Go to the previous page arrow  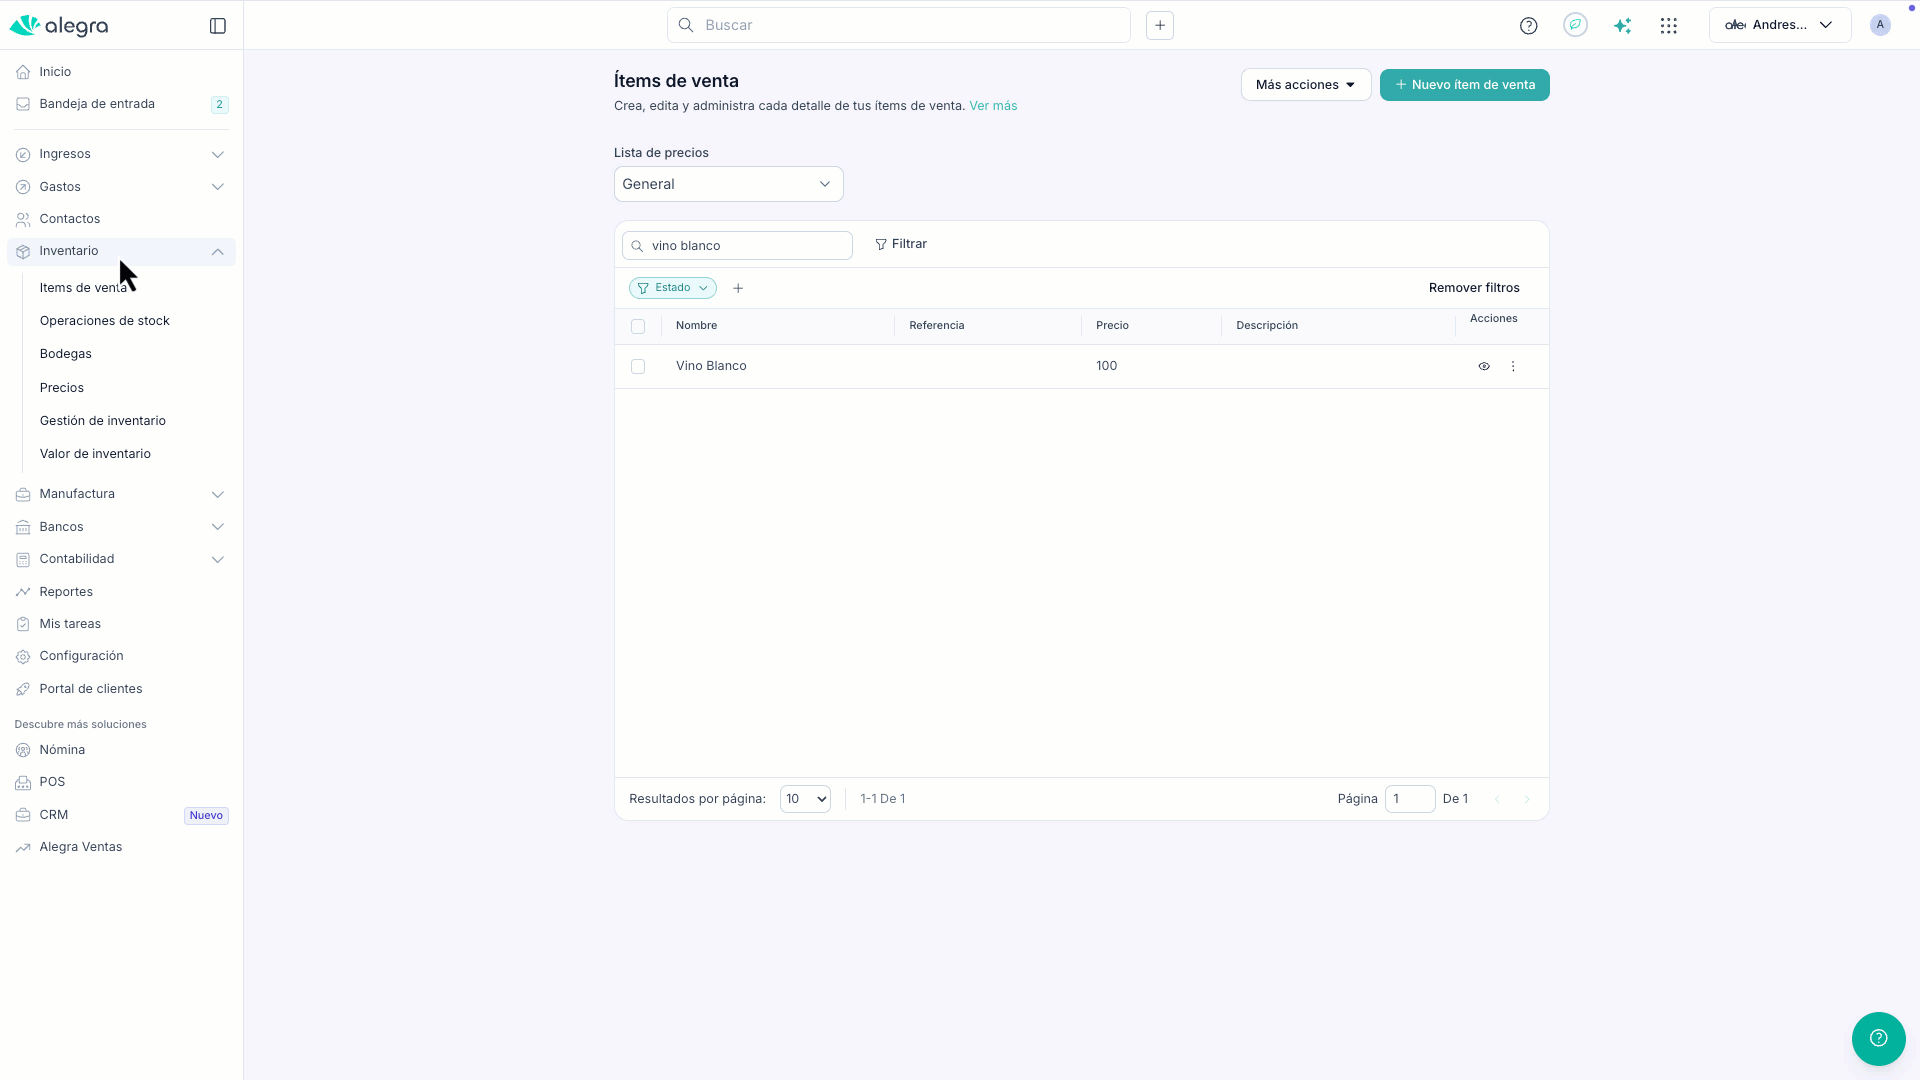click(x=1497, y=799)
